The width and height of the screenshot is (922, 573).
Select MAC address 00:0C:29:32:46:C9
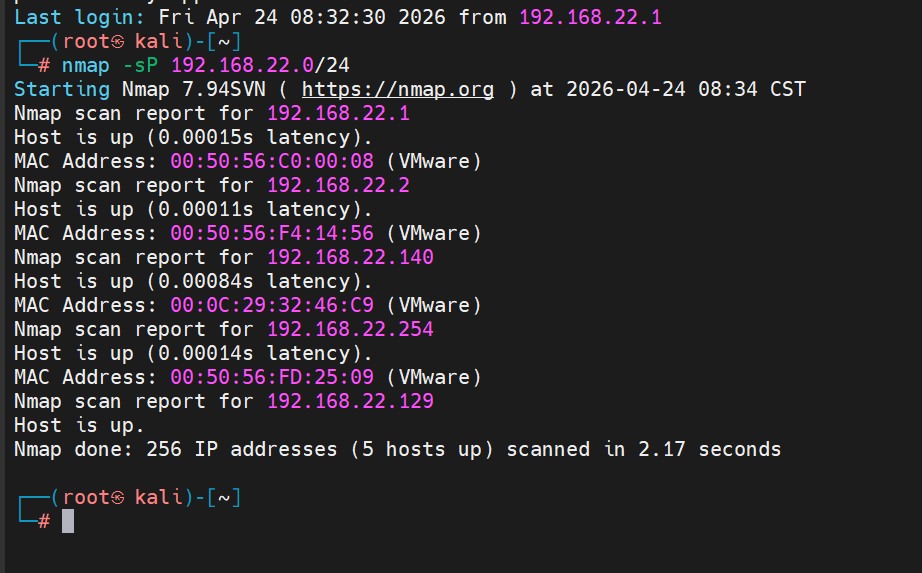point(272,305)
